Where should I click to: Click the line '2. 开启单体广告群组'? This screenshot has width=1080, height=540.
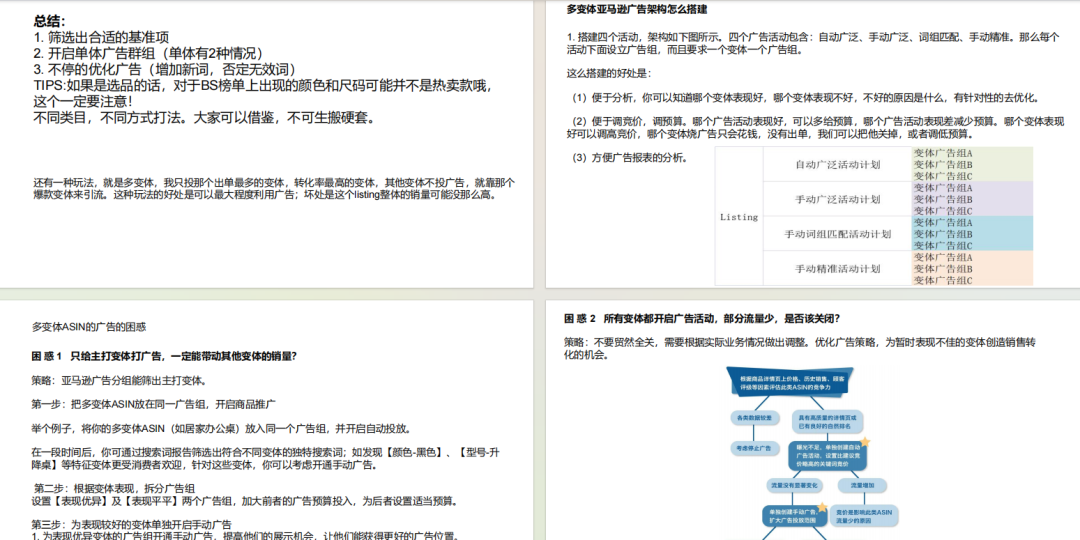148,53
